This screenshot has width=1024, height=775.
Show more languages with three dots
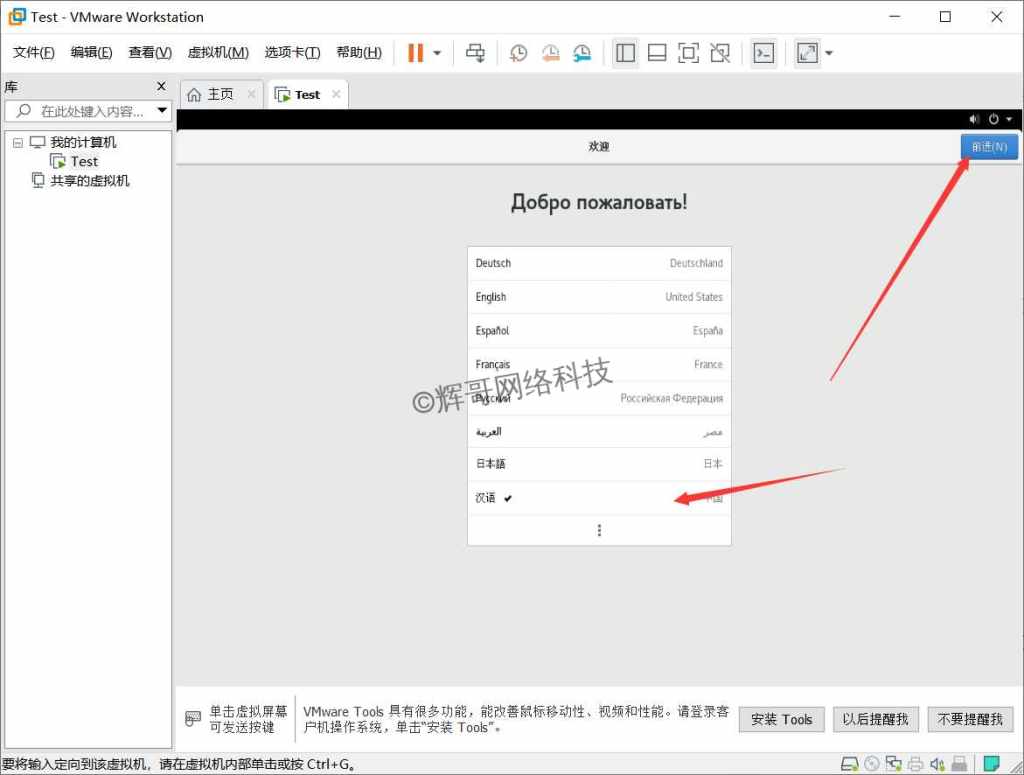pos(599,530)
